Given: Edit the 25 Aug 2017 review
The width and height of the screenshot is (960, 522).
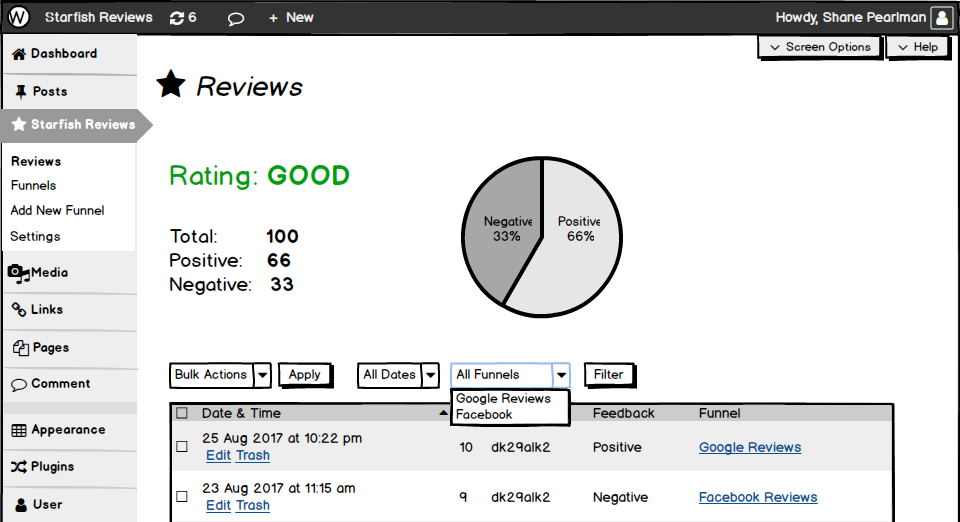Looking at the screenshot, I should tap(219, 455).
